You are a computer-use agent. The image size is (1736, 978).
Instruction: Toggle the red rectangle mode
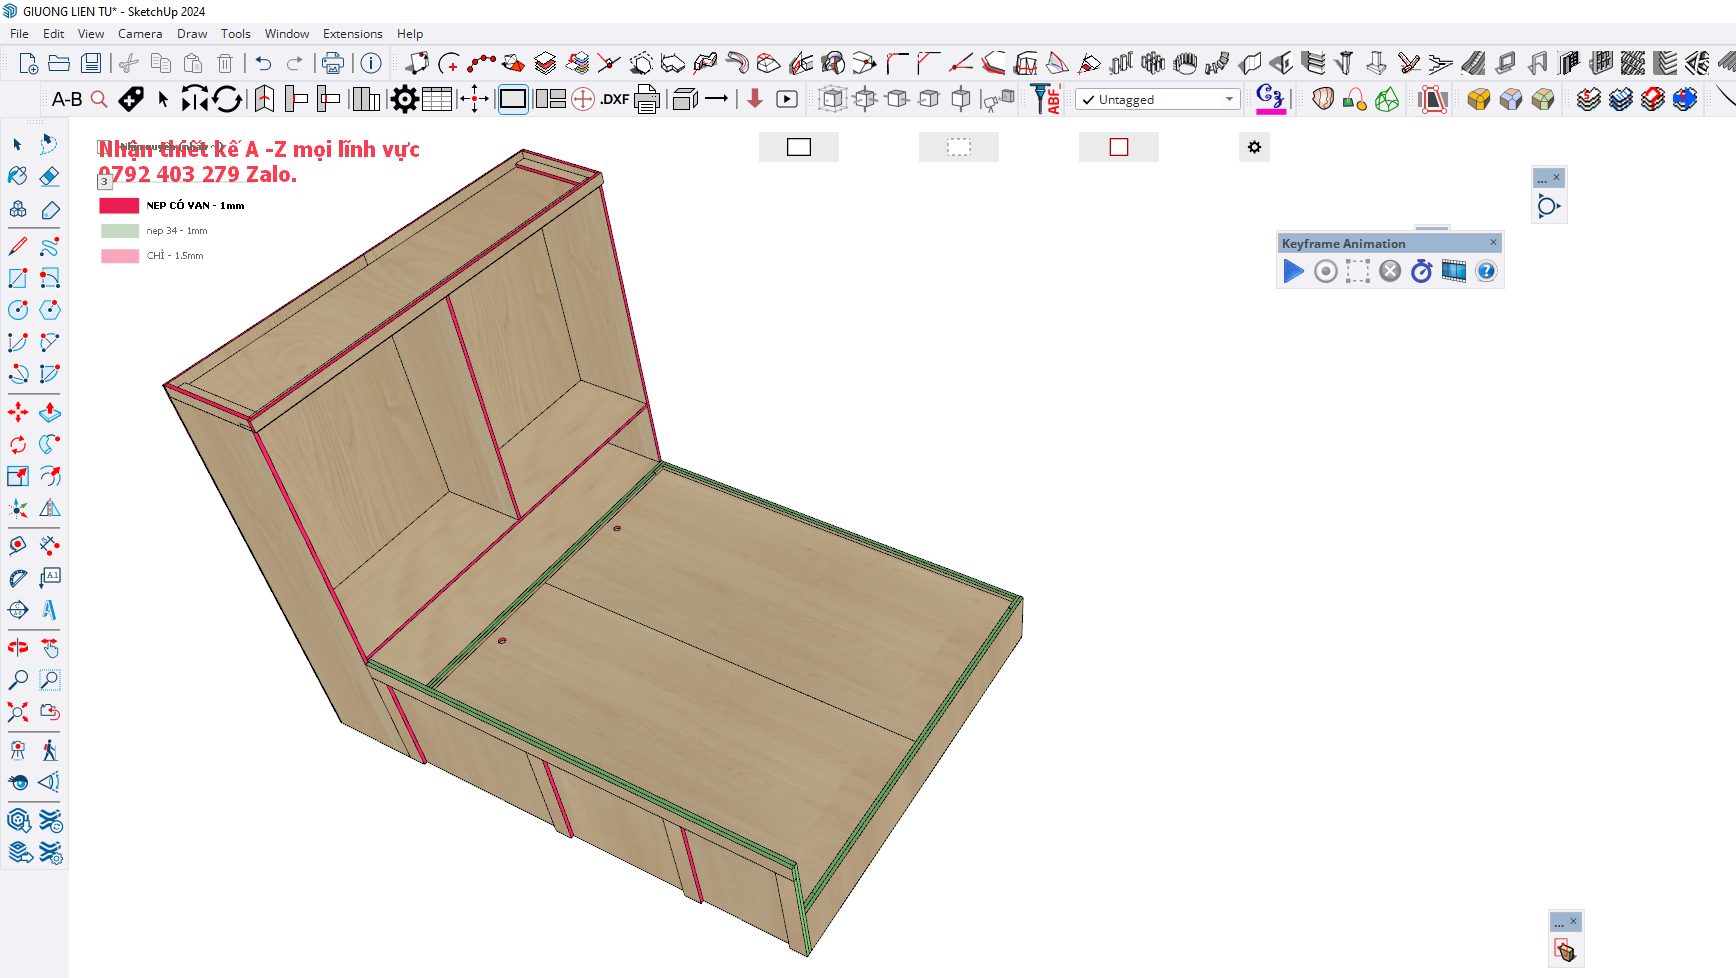tap(1118, 147)
